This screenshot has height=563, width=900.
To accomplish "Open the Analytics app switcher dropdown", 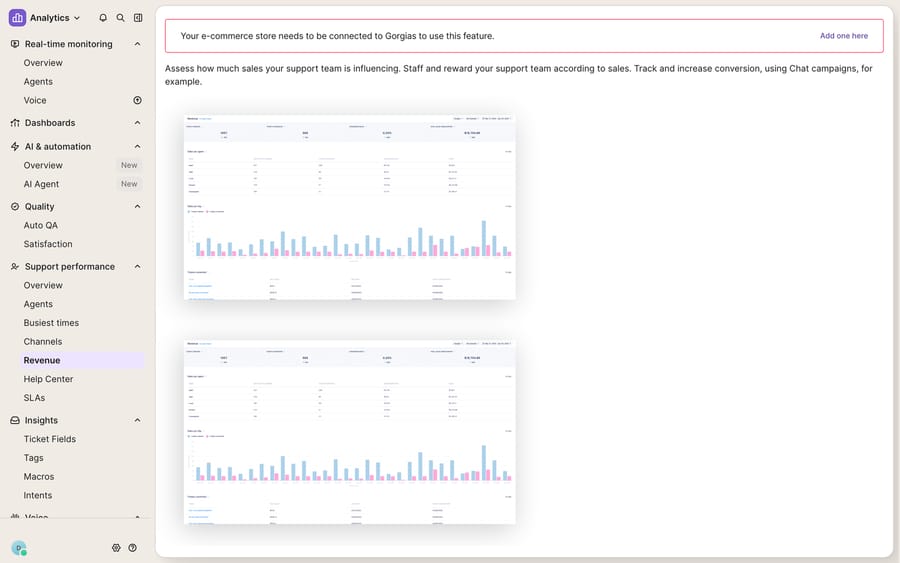I will [55, 18].
